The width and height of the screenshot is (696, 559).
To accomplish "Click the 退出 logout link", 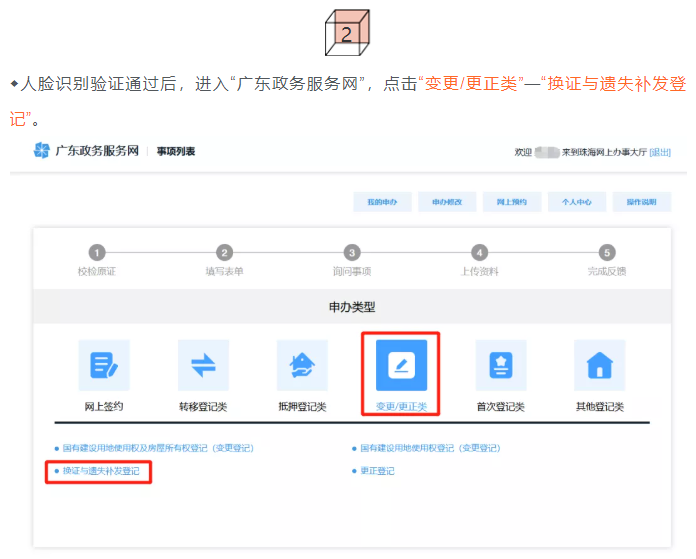I will [660, 152].
